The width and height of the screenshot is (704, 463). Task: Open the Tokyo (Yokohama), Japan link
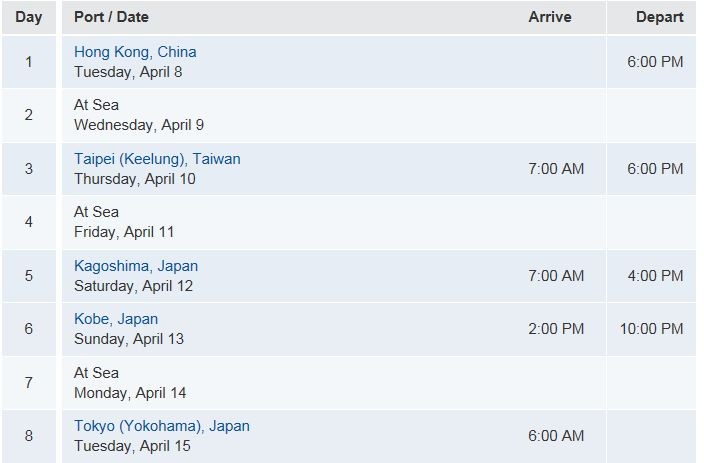[162, 426]
